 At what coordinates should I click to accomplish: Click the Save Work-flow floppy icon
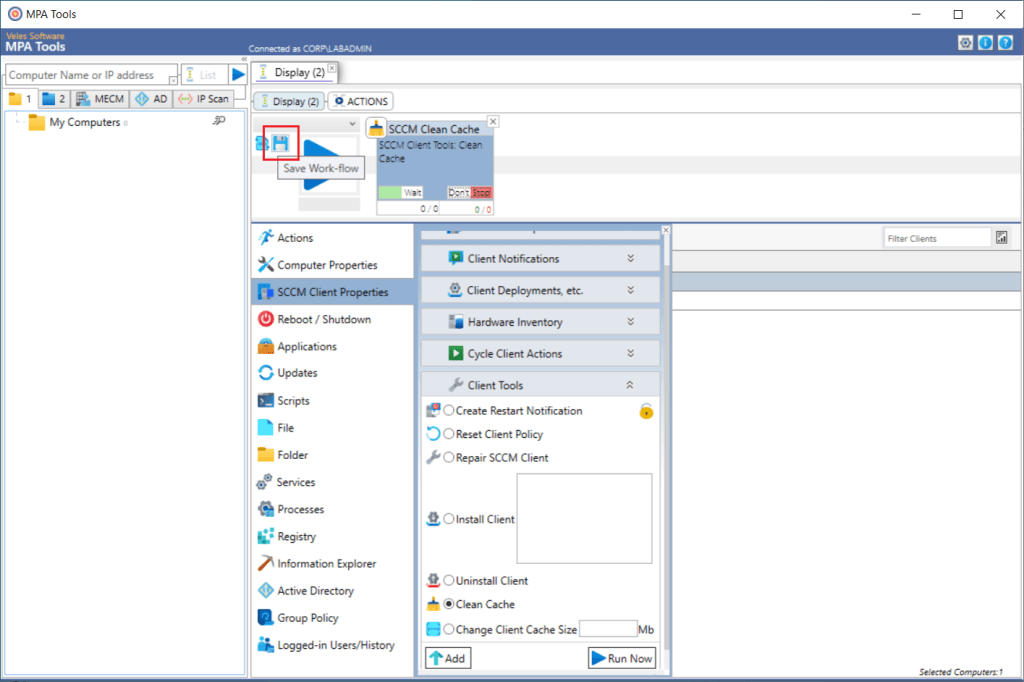coord(281,143)
